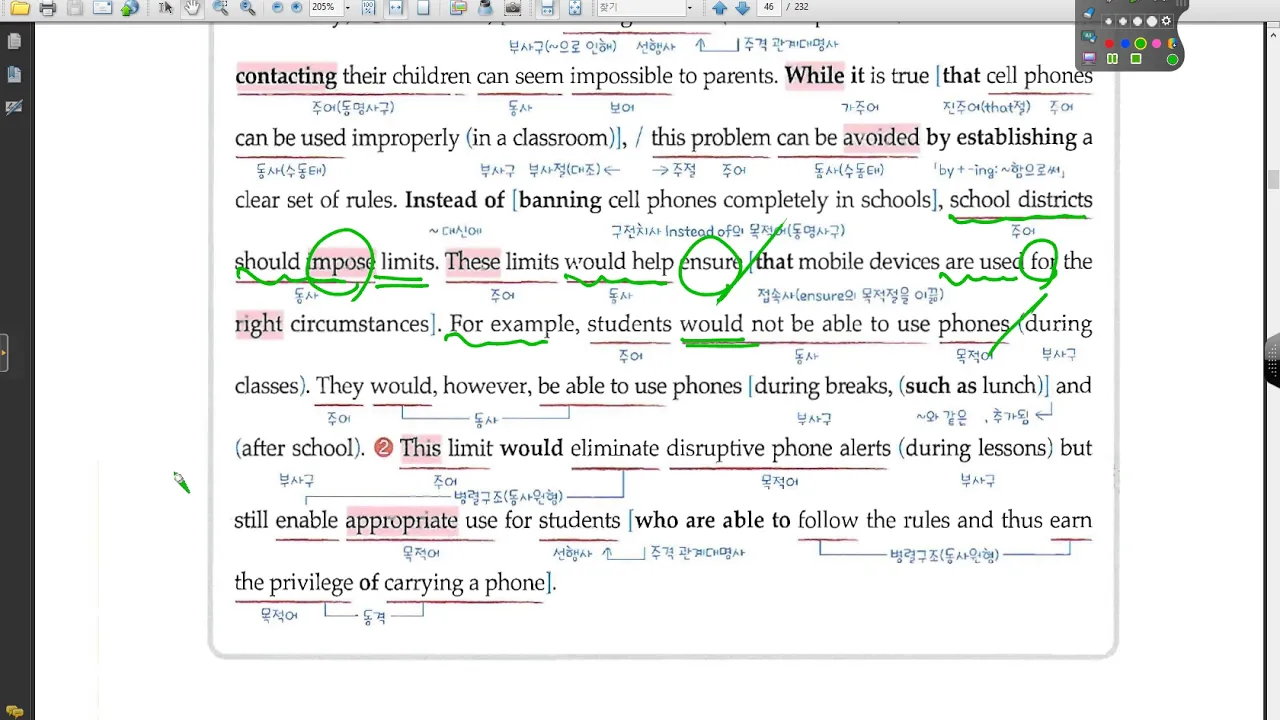The height and width of the screenshot is (720, 1280).
Task: Pick the blue pen color
Action: point(1125,43)
